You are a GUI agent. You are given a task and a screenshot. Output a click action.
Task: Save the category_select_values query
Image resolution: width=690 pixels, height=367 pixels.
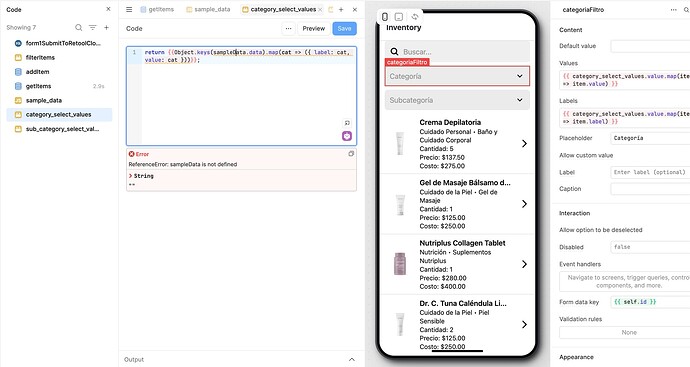[345, 28]
